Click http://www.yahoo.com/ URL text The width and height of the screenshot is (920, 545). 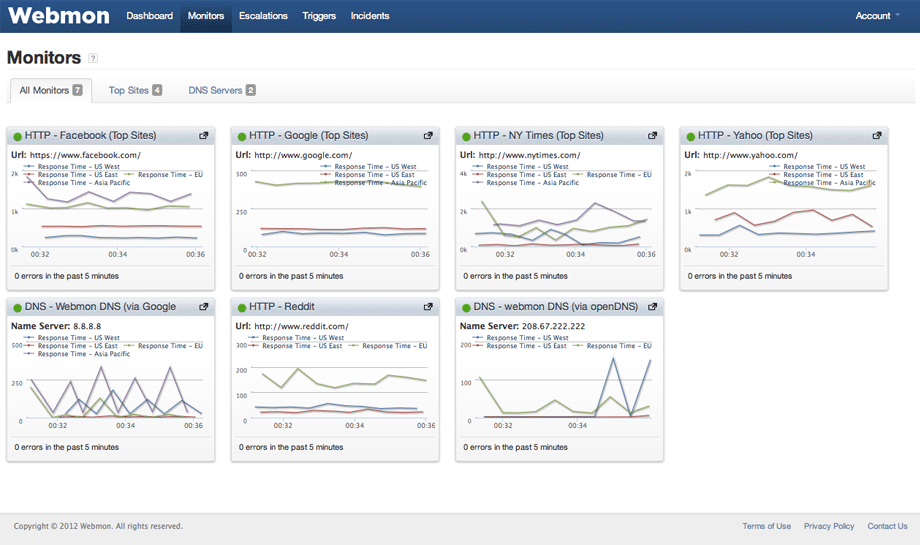click(750, 155)
